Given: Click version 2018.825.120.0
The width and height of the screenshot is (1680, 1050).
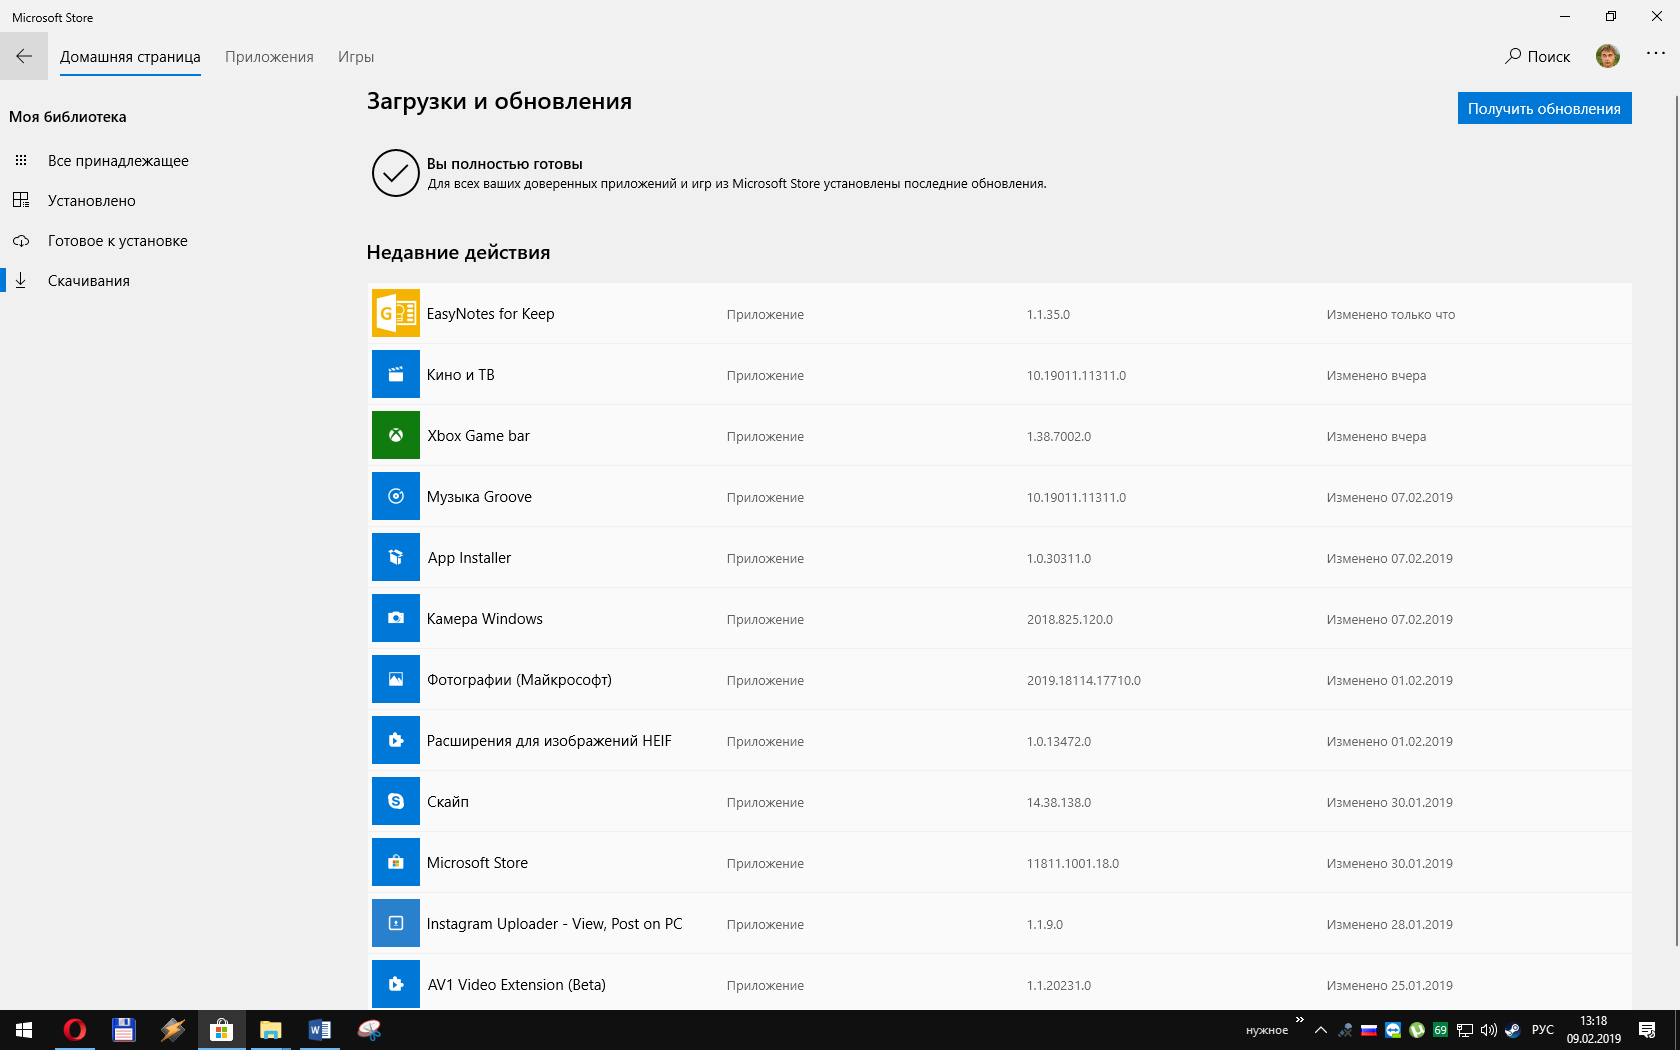Looking at the screenshot, I should tap(1070, 620).
